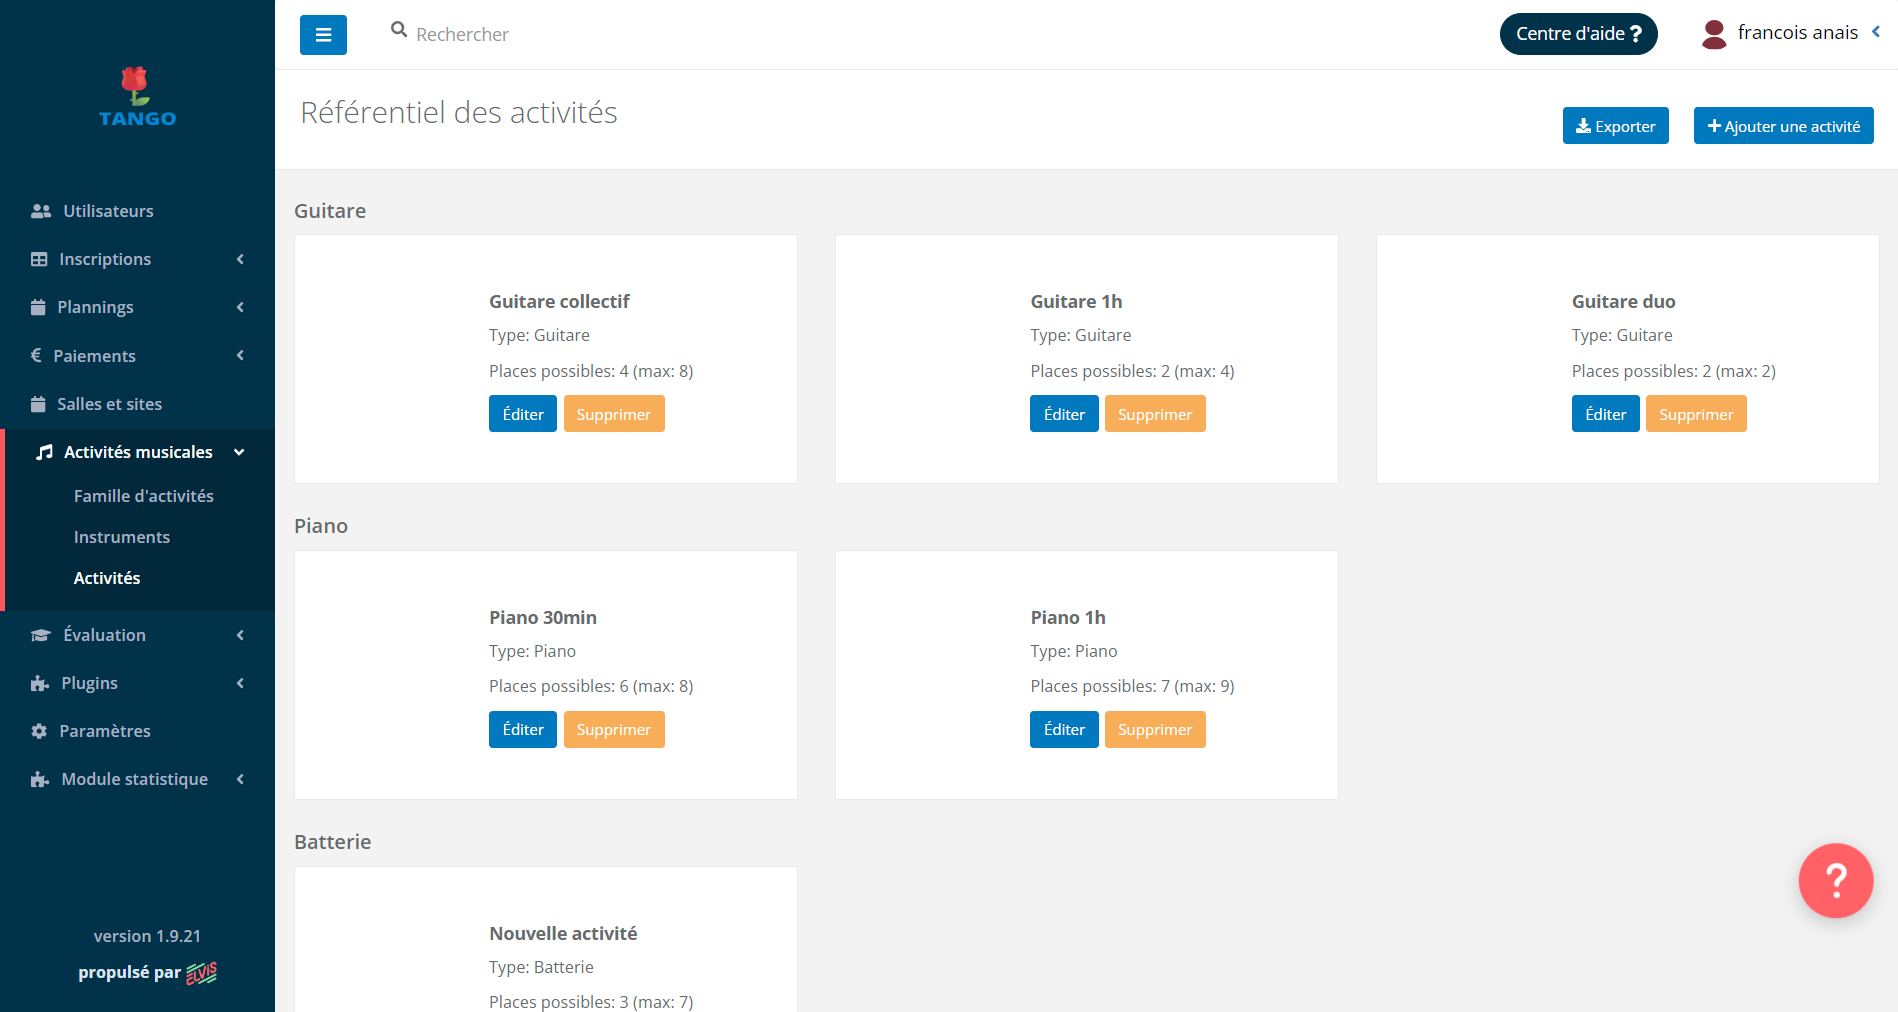This screenshot has width=1898, height=1012.
Task: Delete the Guitare 1h activity
Action: coord(1155,414)
